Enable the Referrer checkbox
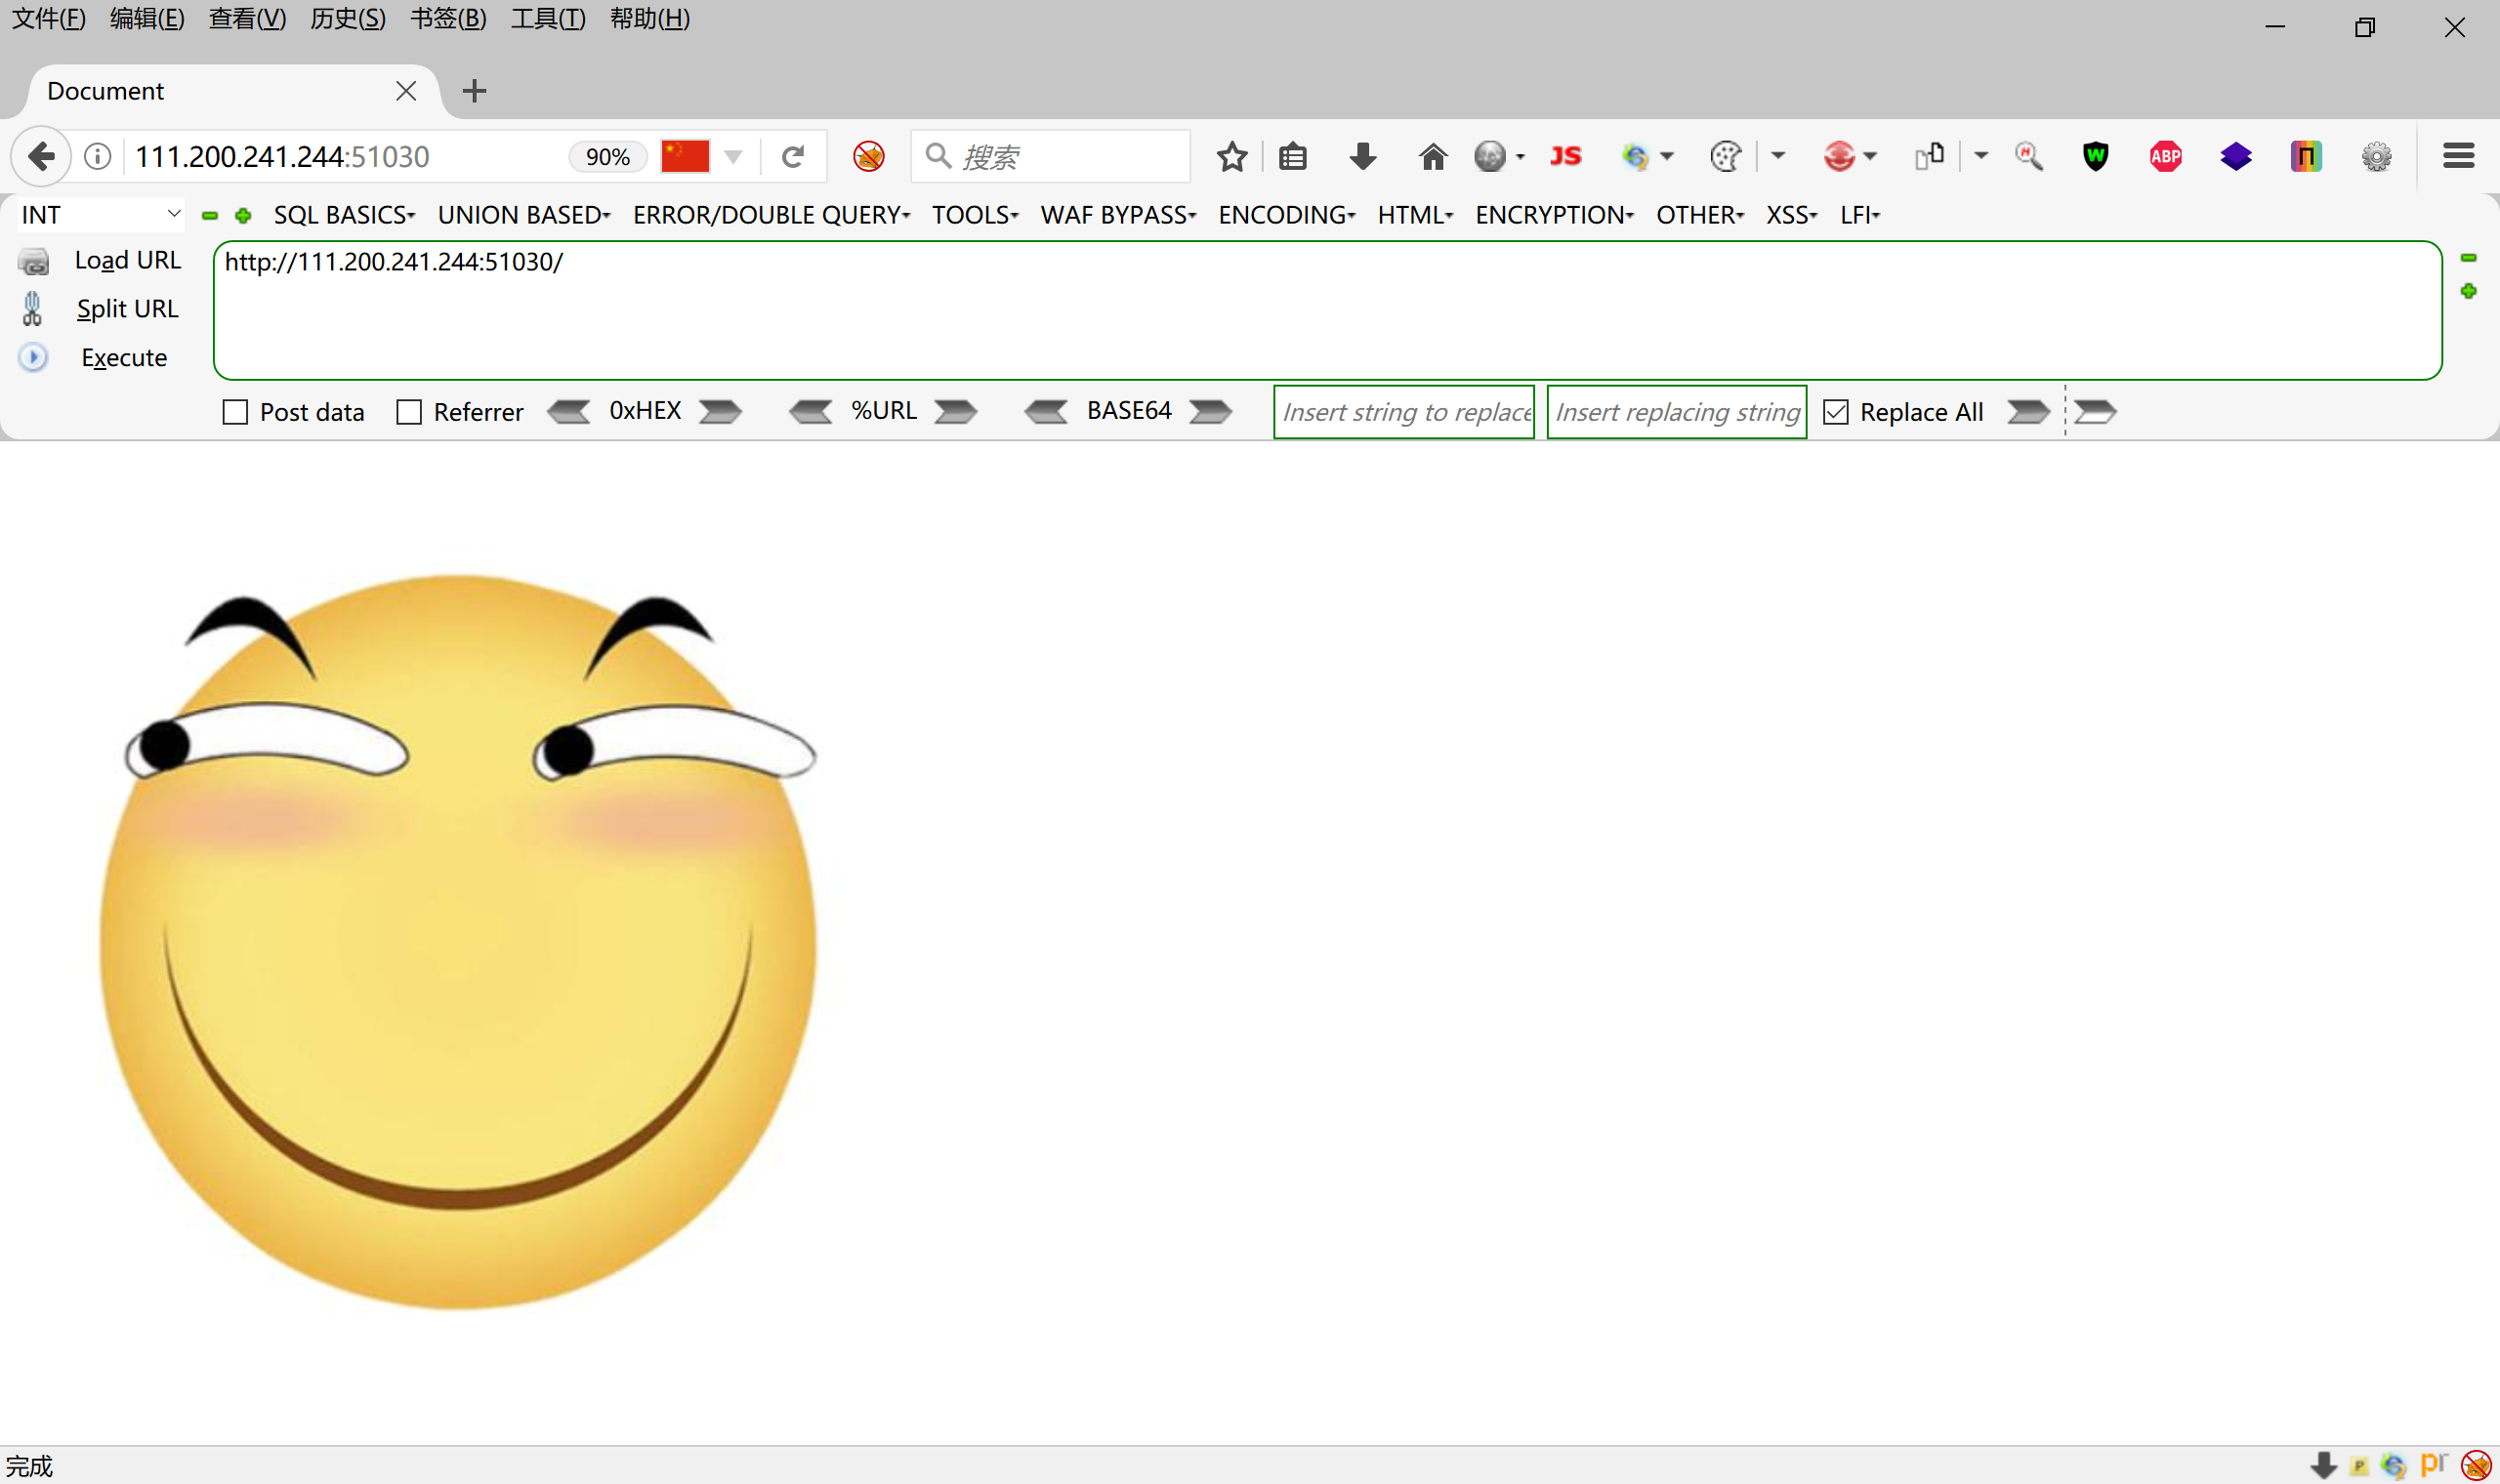This screenshot has width=2500, height=1484. tap(409, 412)
